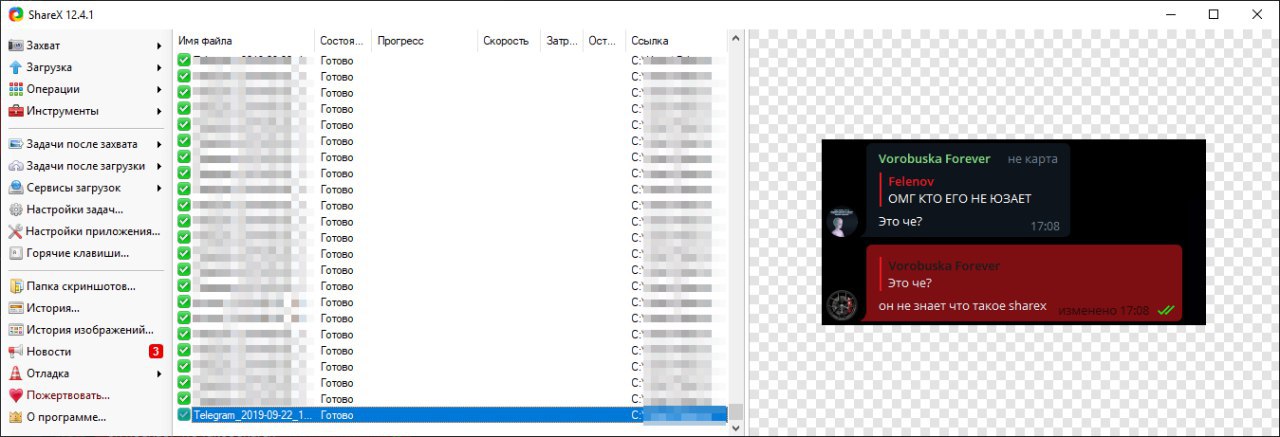Click the Захват camera icon
Viewport: 1280px width, 437px height.
(16, 46)
